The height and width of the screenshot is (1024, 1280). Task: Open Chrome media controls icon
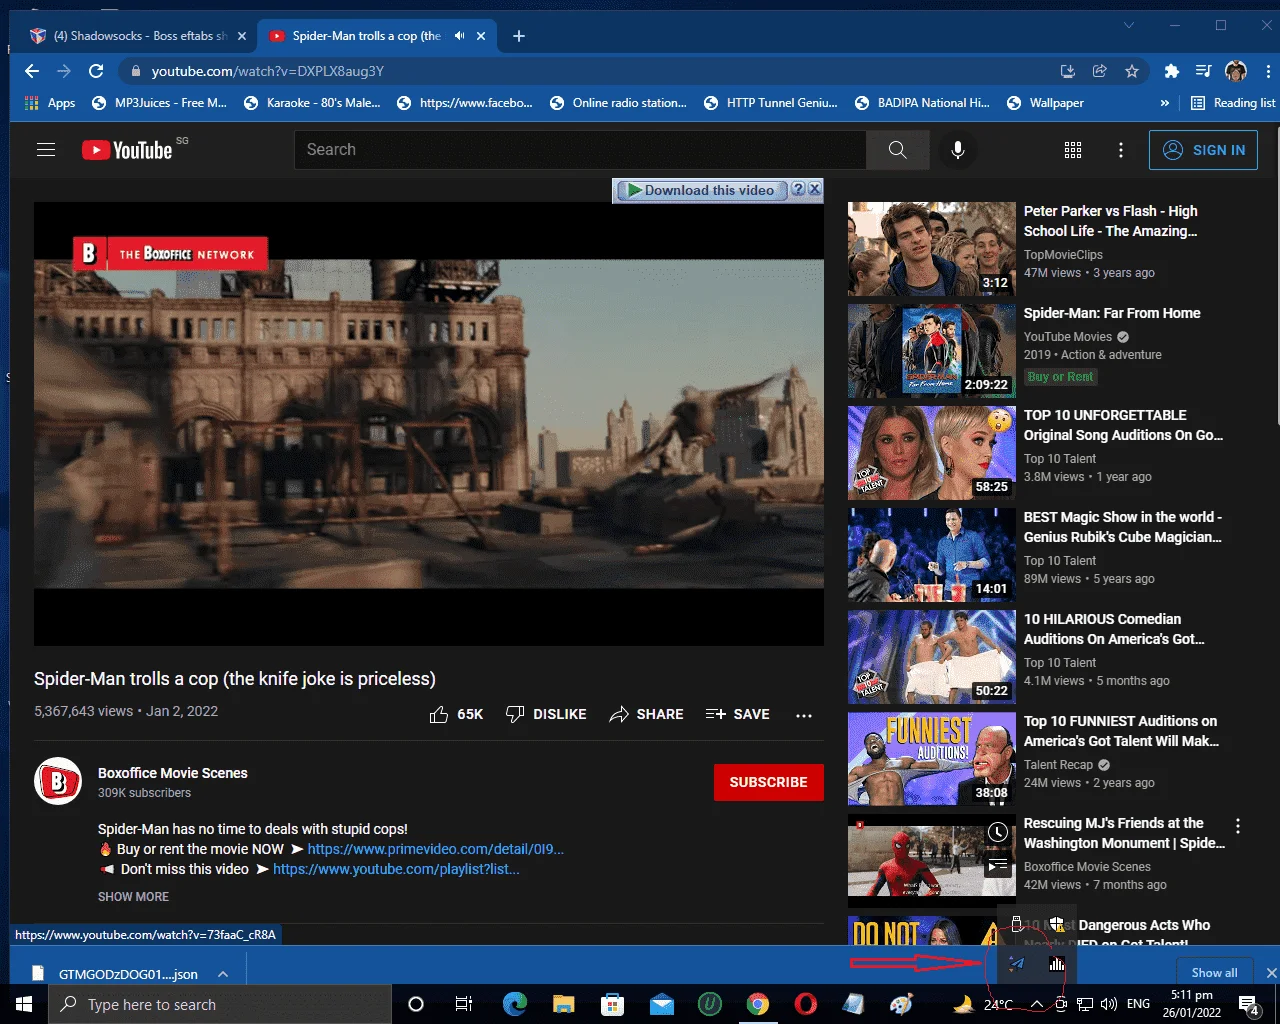(x=1203, y=71)
